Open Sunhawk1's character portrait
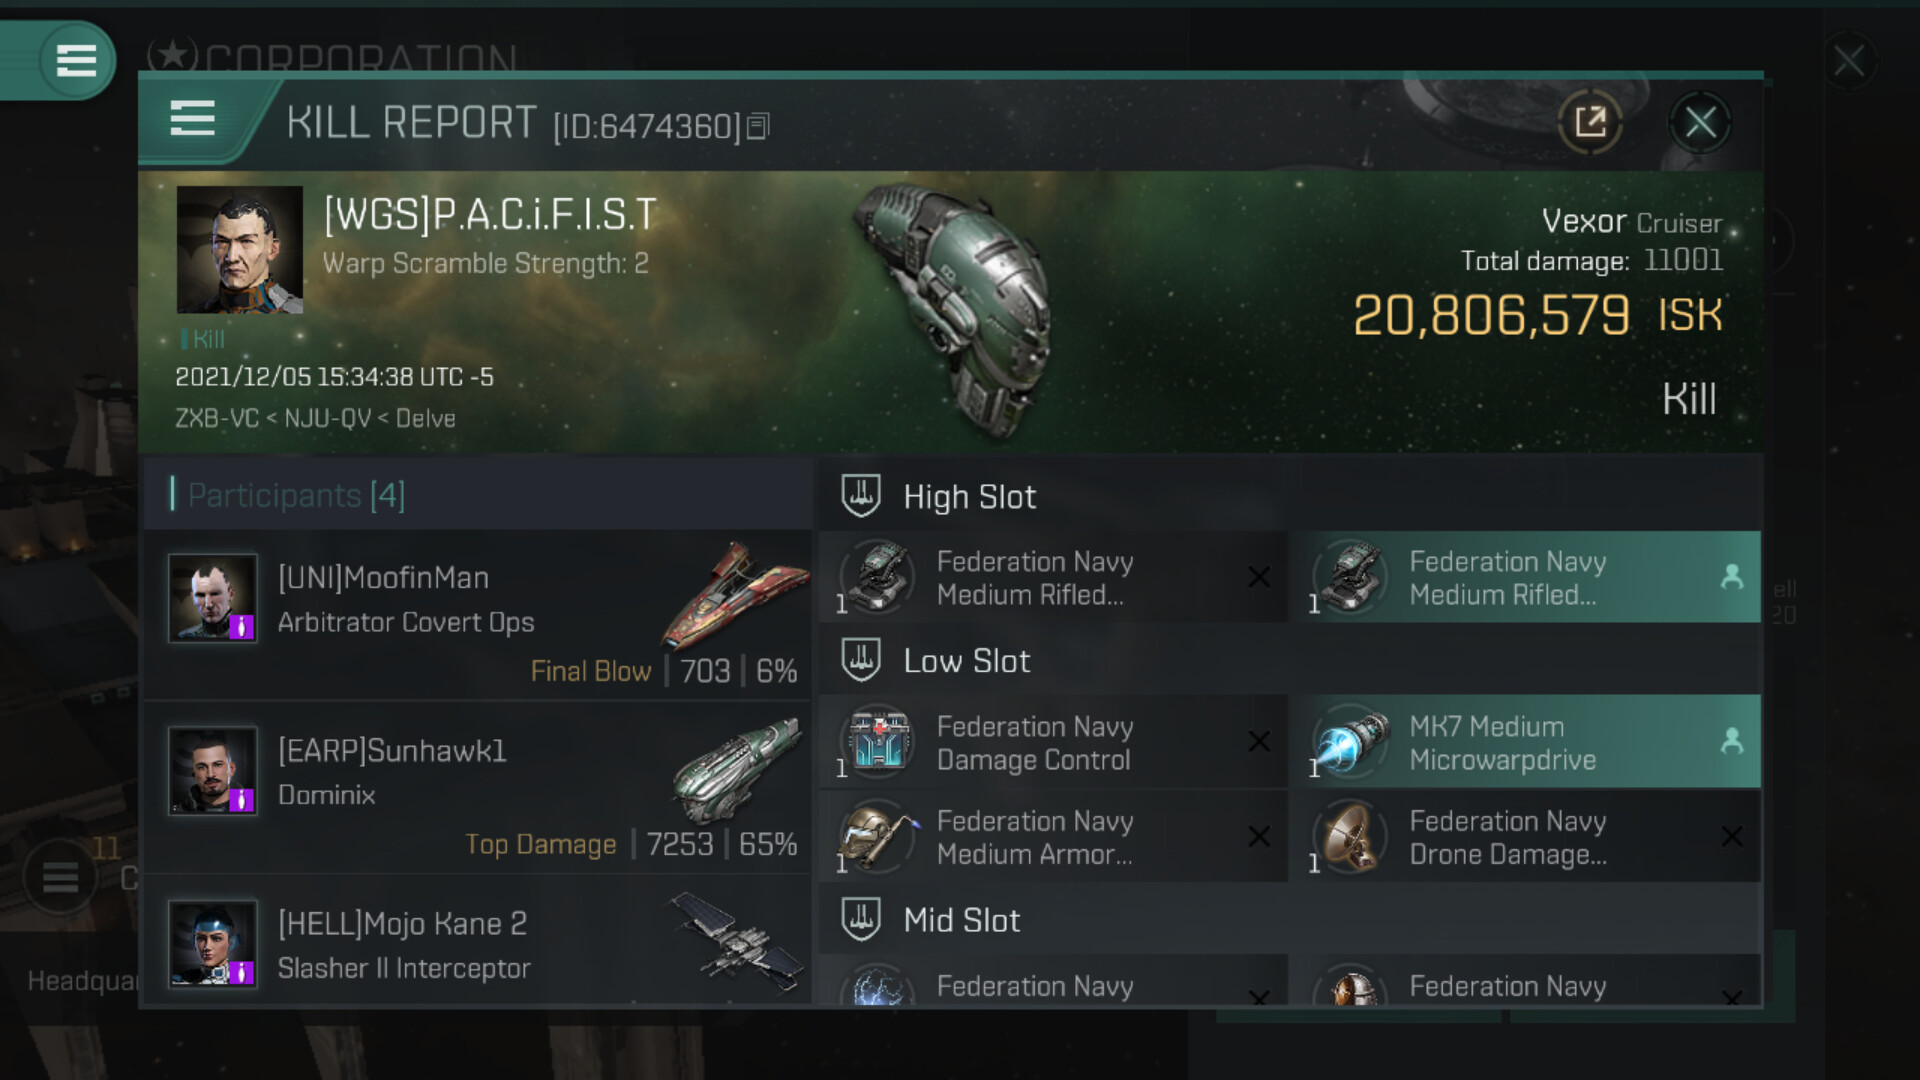The image size is (1920, 1080). tap(212, 771)
